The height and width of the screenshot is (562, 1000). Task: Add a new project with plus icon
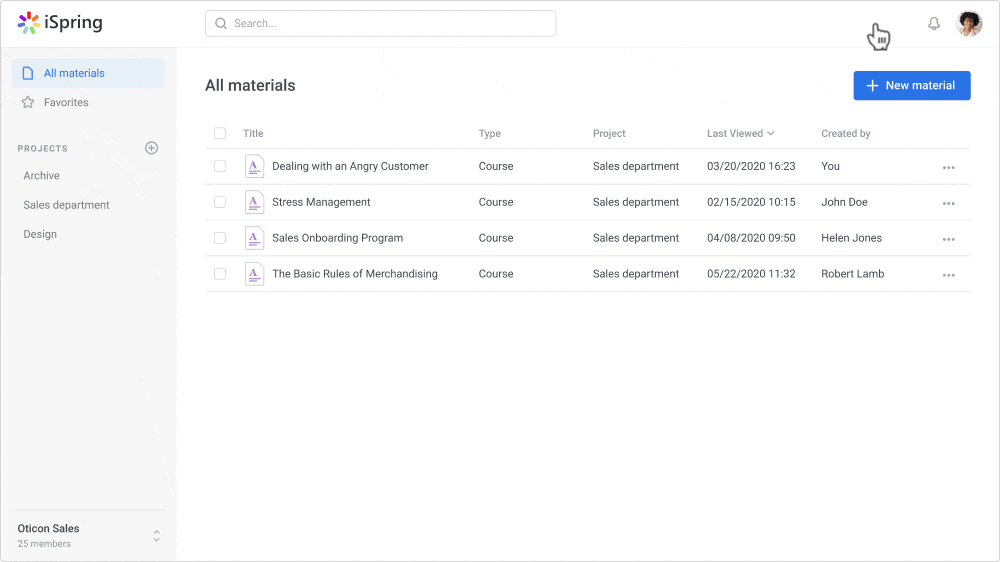coord(151,148)
